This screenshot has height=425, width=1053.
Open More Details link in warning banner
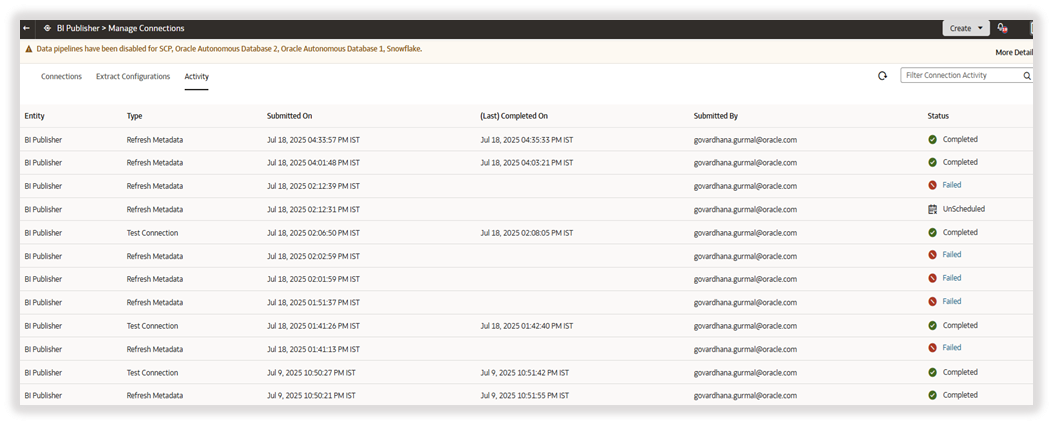[1014, 52]
